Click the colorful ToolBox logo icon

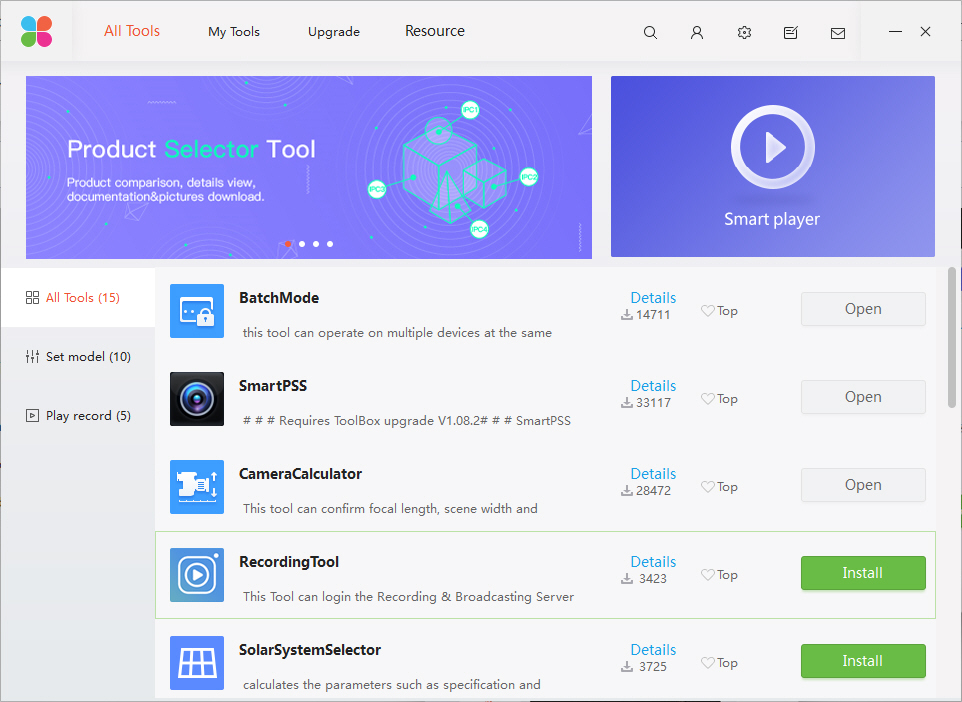coord(36,31)
